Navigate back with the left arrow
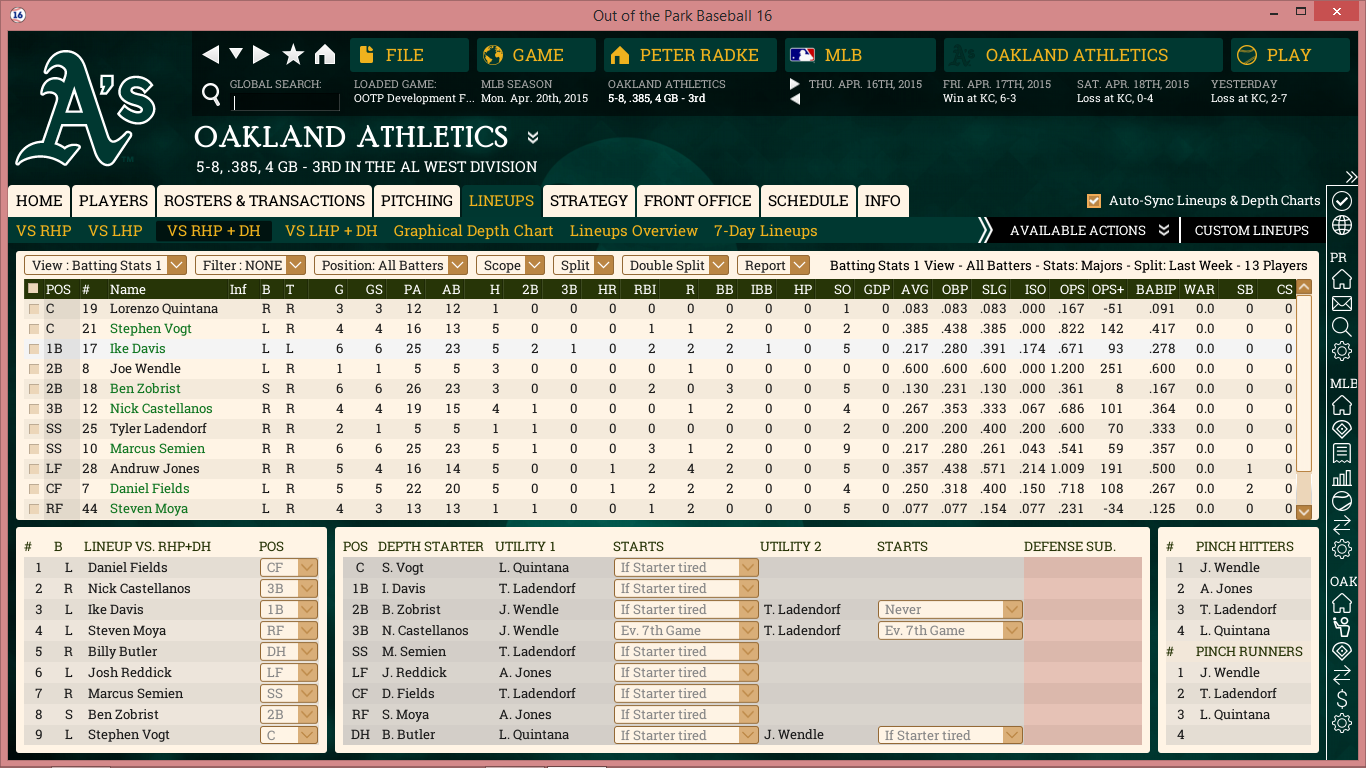 click(211, 55)
